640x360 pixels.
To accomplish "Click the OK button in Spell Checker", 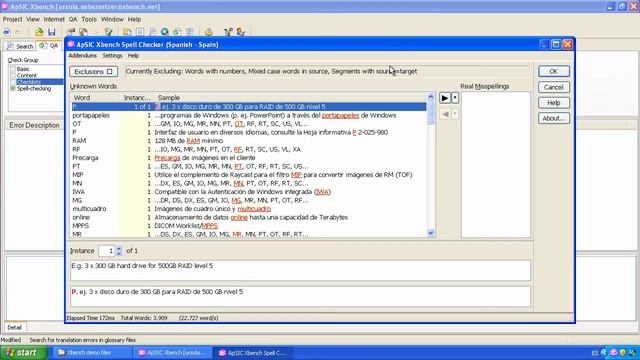I will click(553, 71).
